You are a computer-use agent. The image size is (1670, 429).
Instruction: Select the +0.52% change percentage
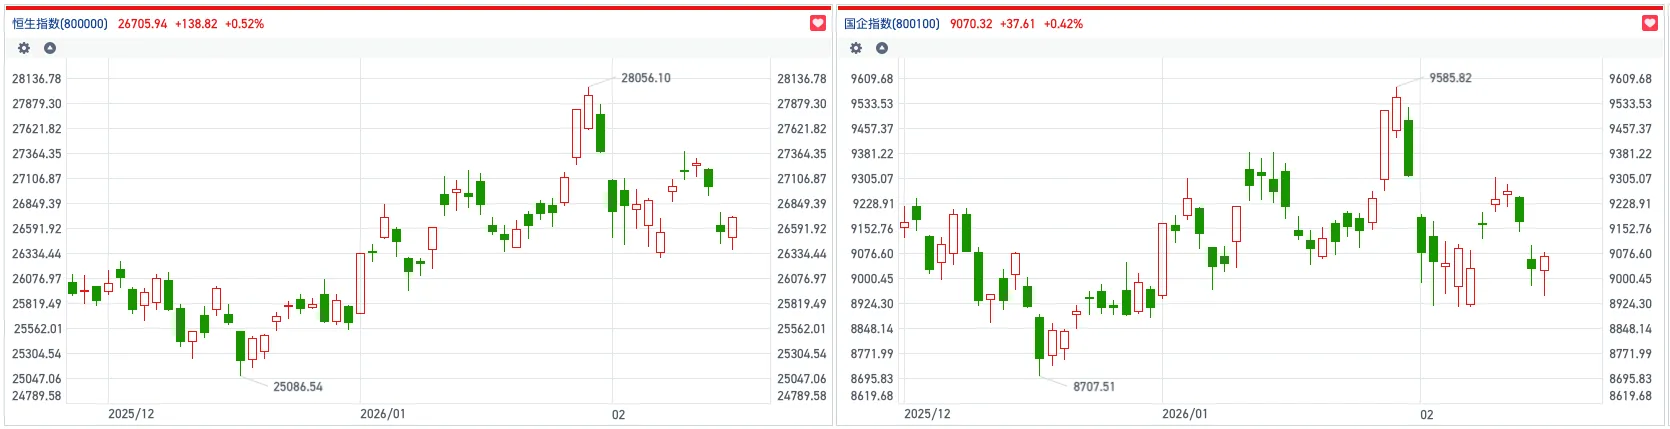[245, 24]
